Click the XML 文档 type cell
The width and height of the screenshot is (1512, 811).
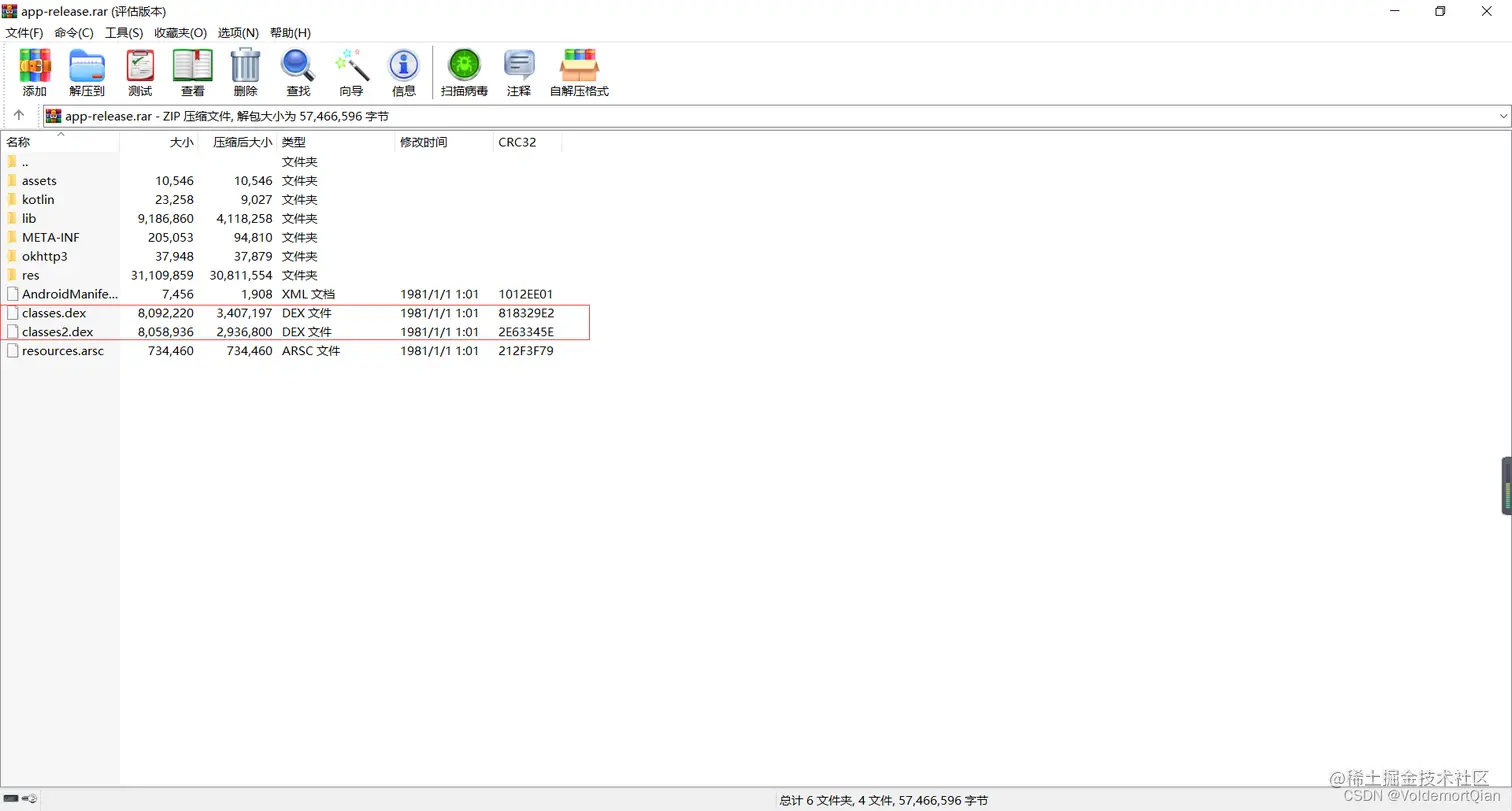click(x=308, y=294)
